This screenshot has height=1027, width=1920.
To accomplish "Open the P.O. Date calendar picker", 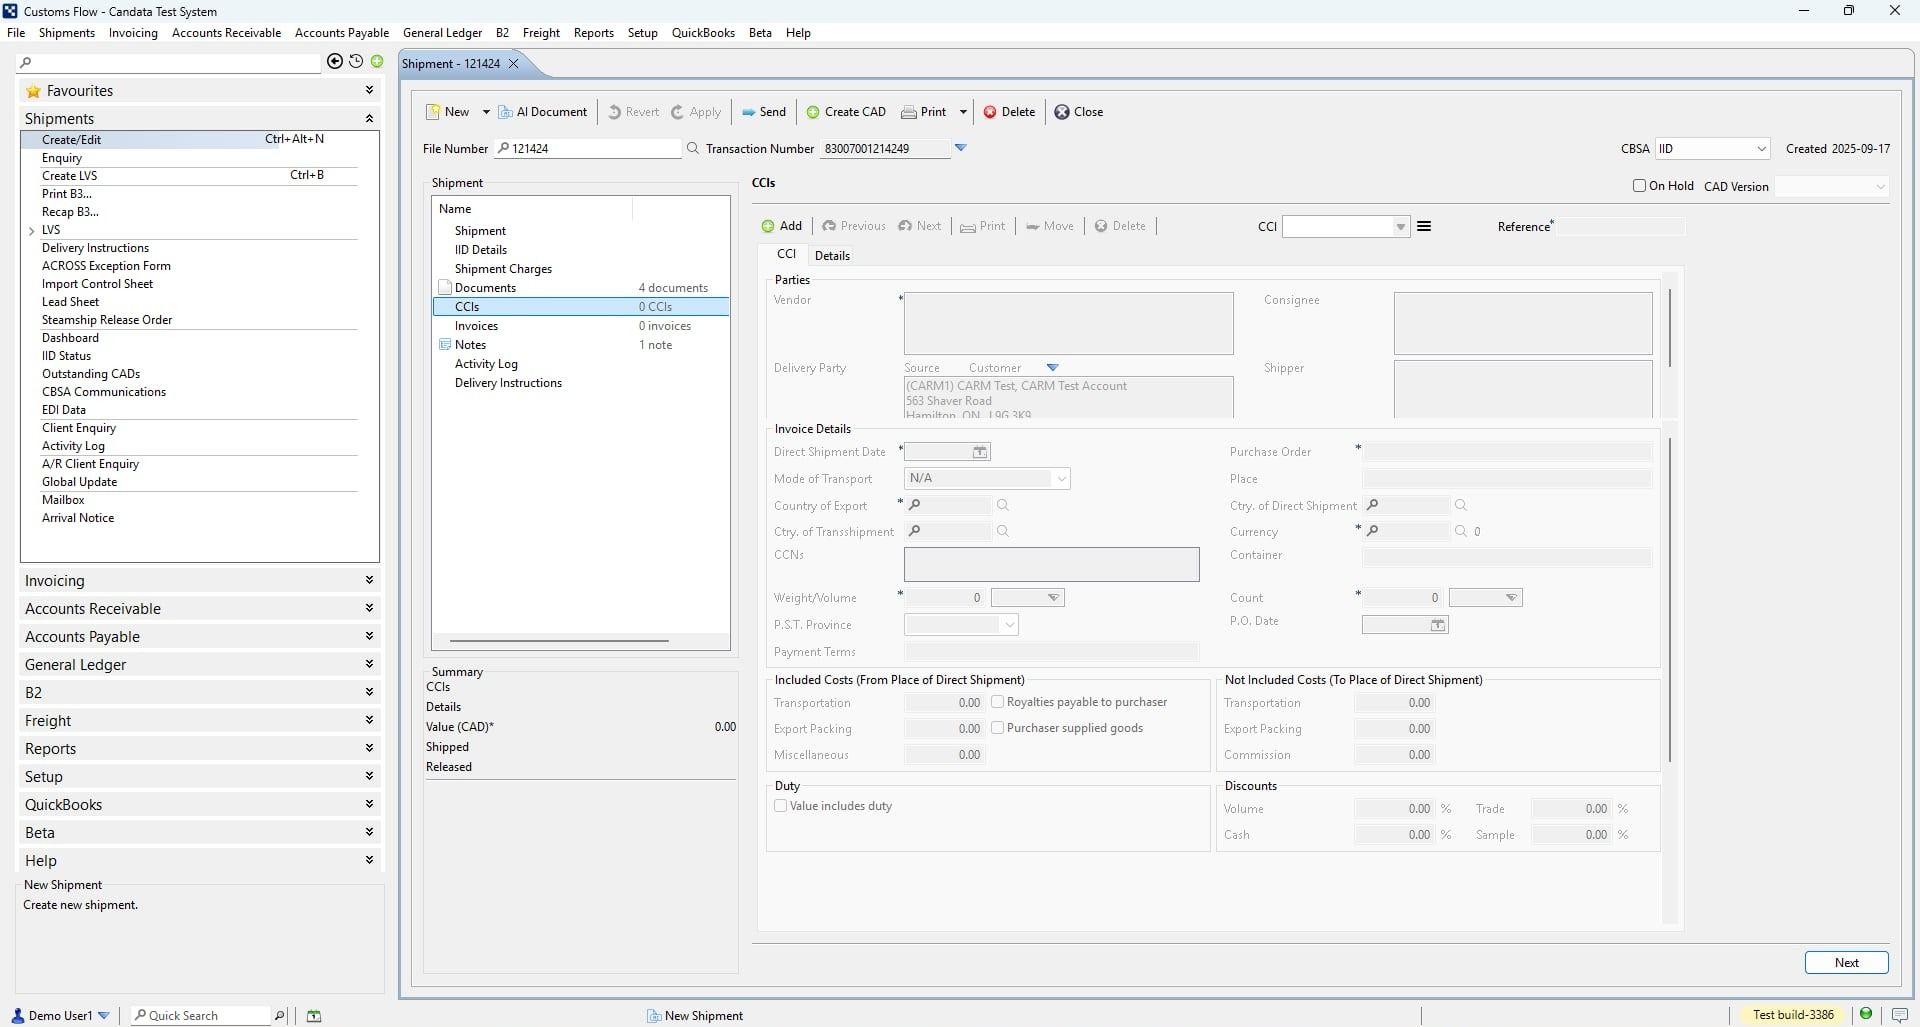I will tap(1438, 625).
